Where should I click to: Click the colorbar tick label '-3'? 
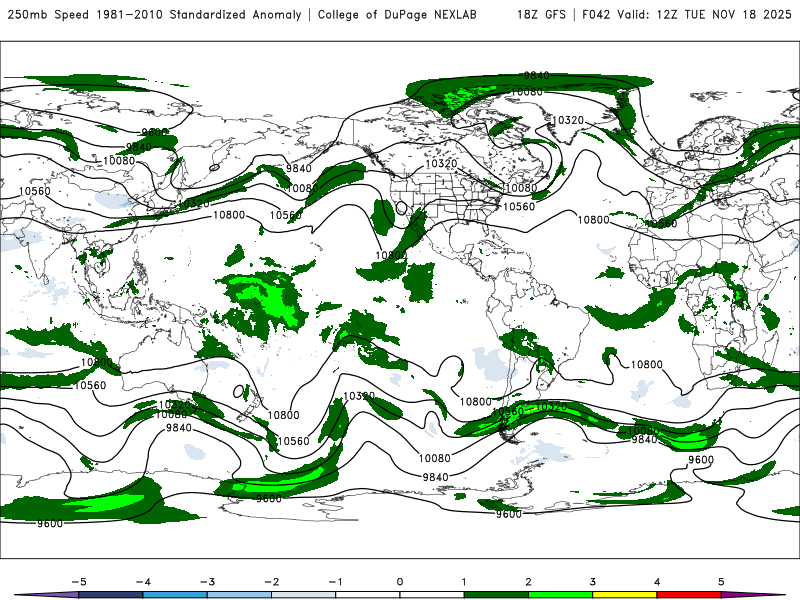tap(207, 582)
